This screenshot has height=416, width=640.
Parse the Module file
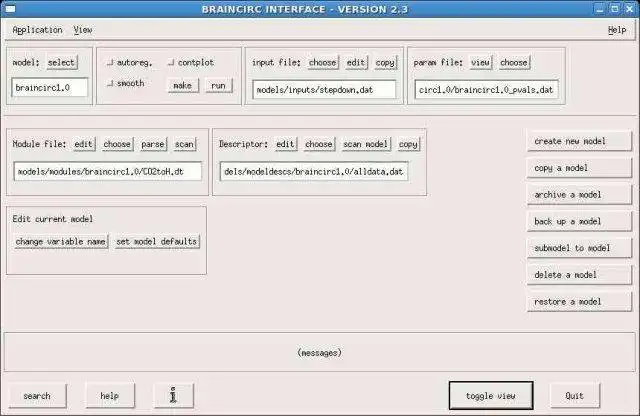tap(153, 144)
